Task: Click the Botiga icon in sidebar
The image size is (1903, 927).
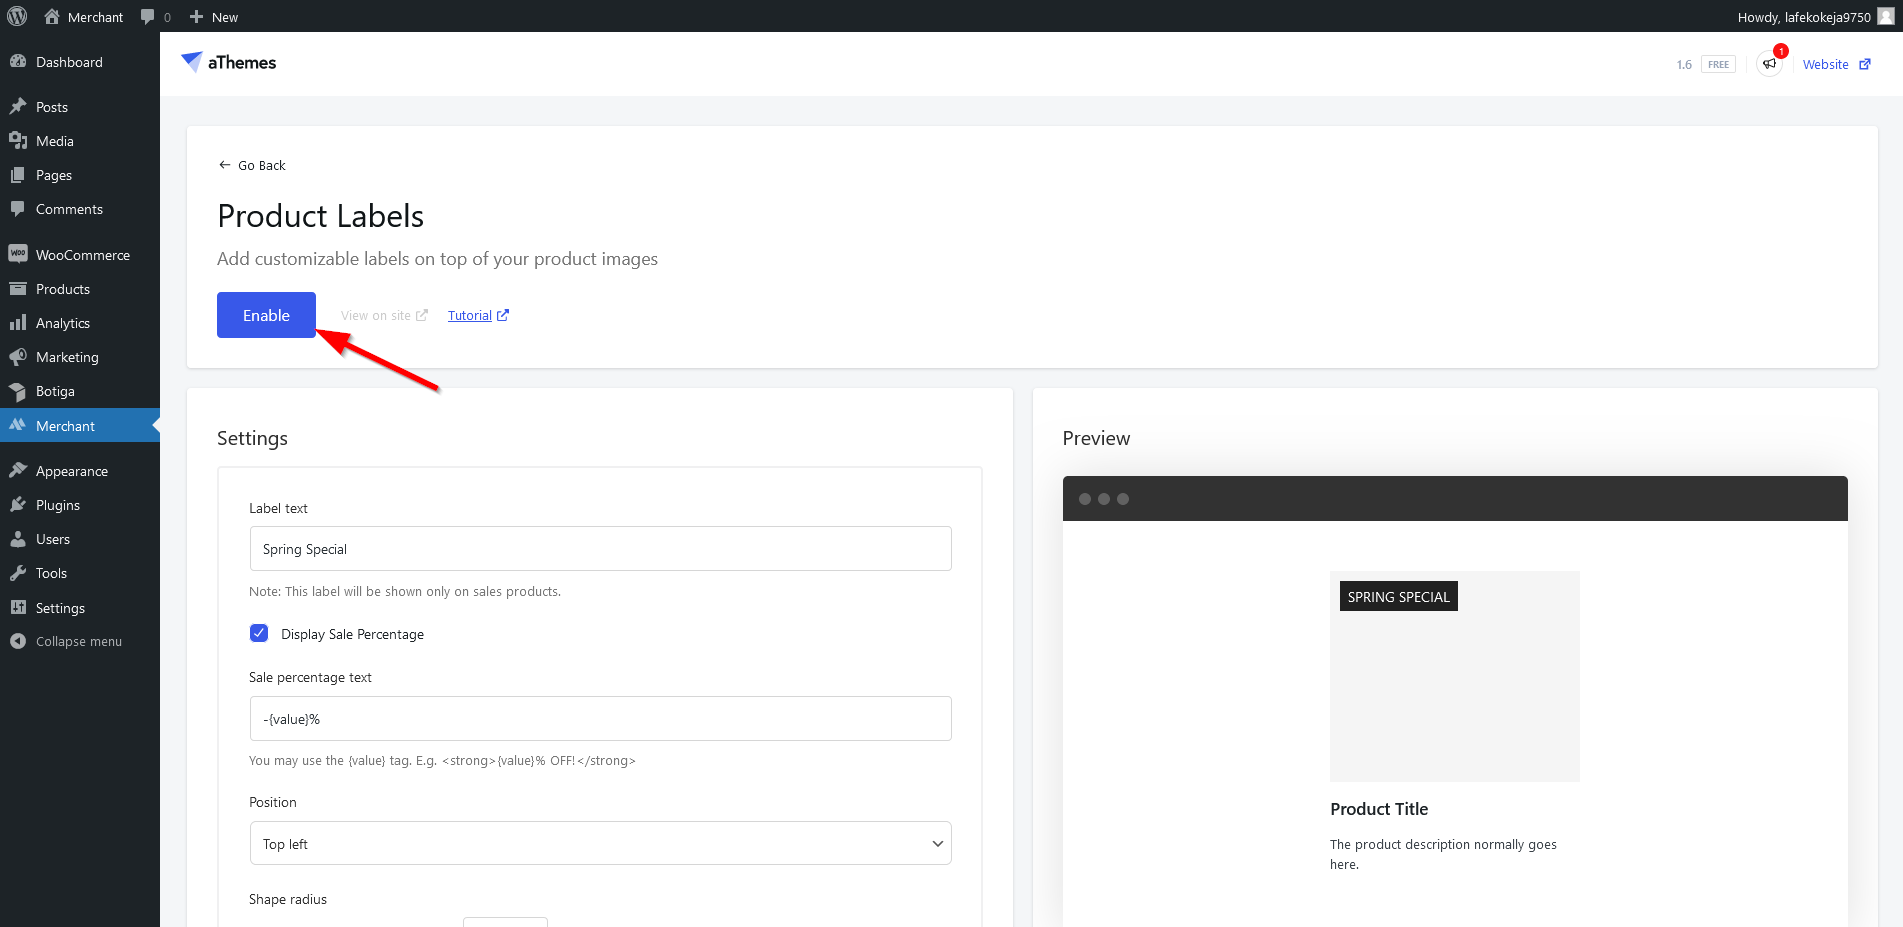Action: click(x=18, y=391)
